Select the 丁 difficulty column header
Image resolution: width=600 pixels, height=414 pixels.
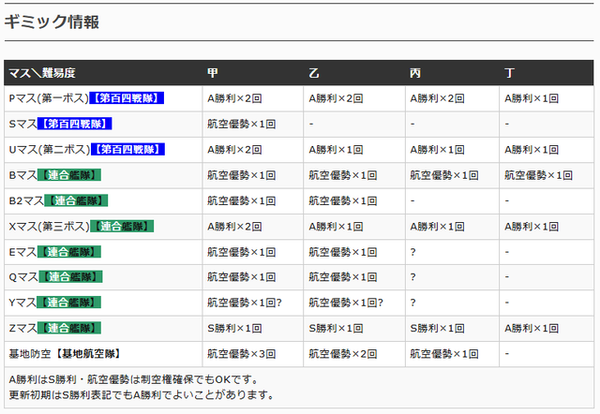[x=511, y=73]
